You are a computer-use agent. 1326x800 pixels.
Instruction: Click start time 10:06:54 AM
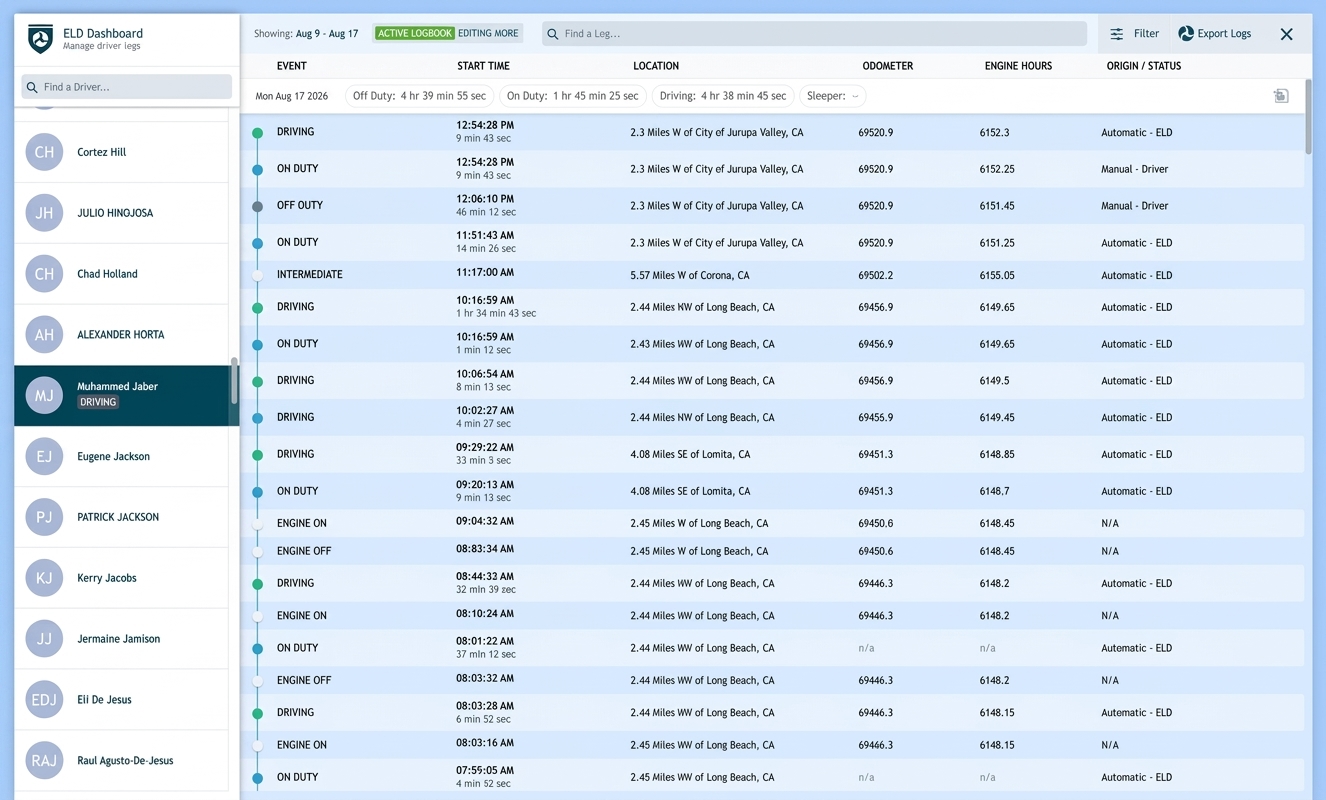point(485,373)
